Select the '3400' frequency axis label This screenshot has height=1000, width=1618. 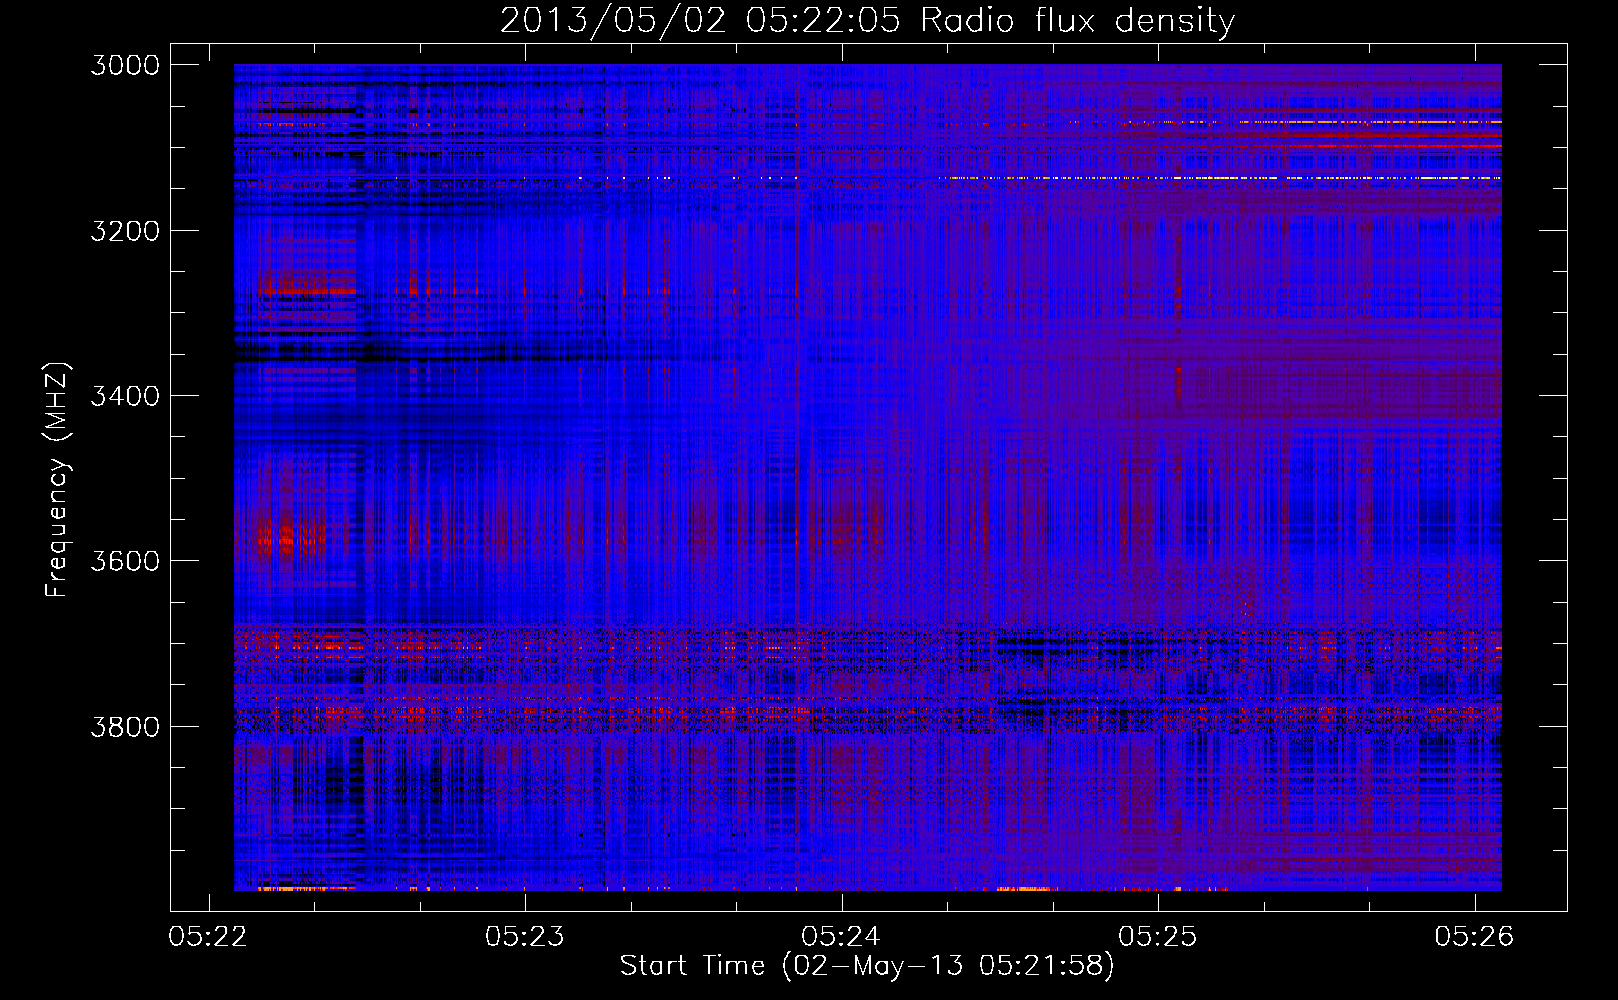(125, 396)
